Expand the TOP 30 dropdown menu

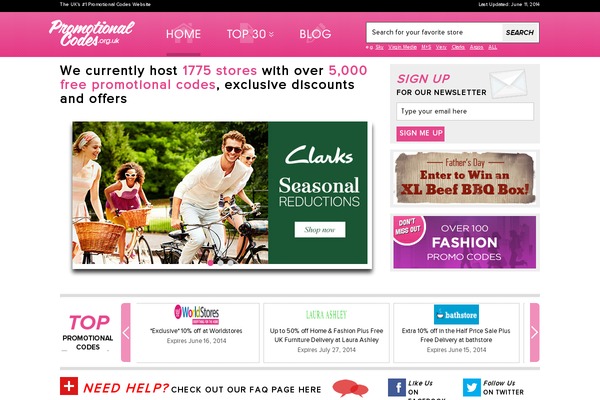click(x=250, y=34)
